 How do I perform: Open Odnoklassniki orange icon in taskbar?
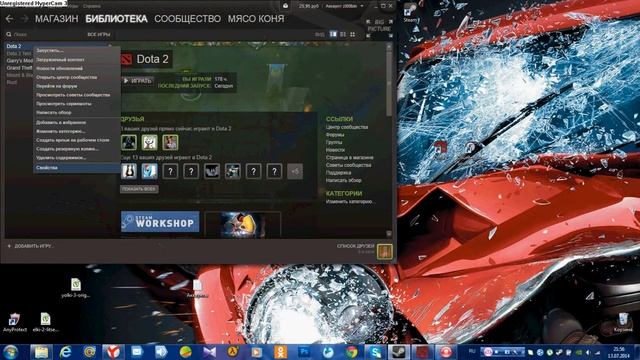(x=280, y=352)
